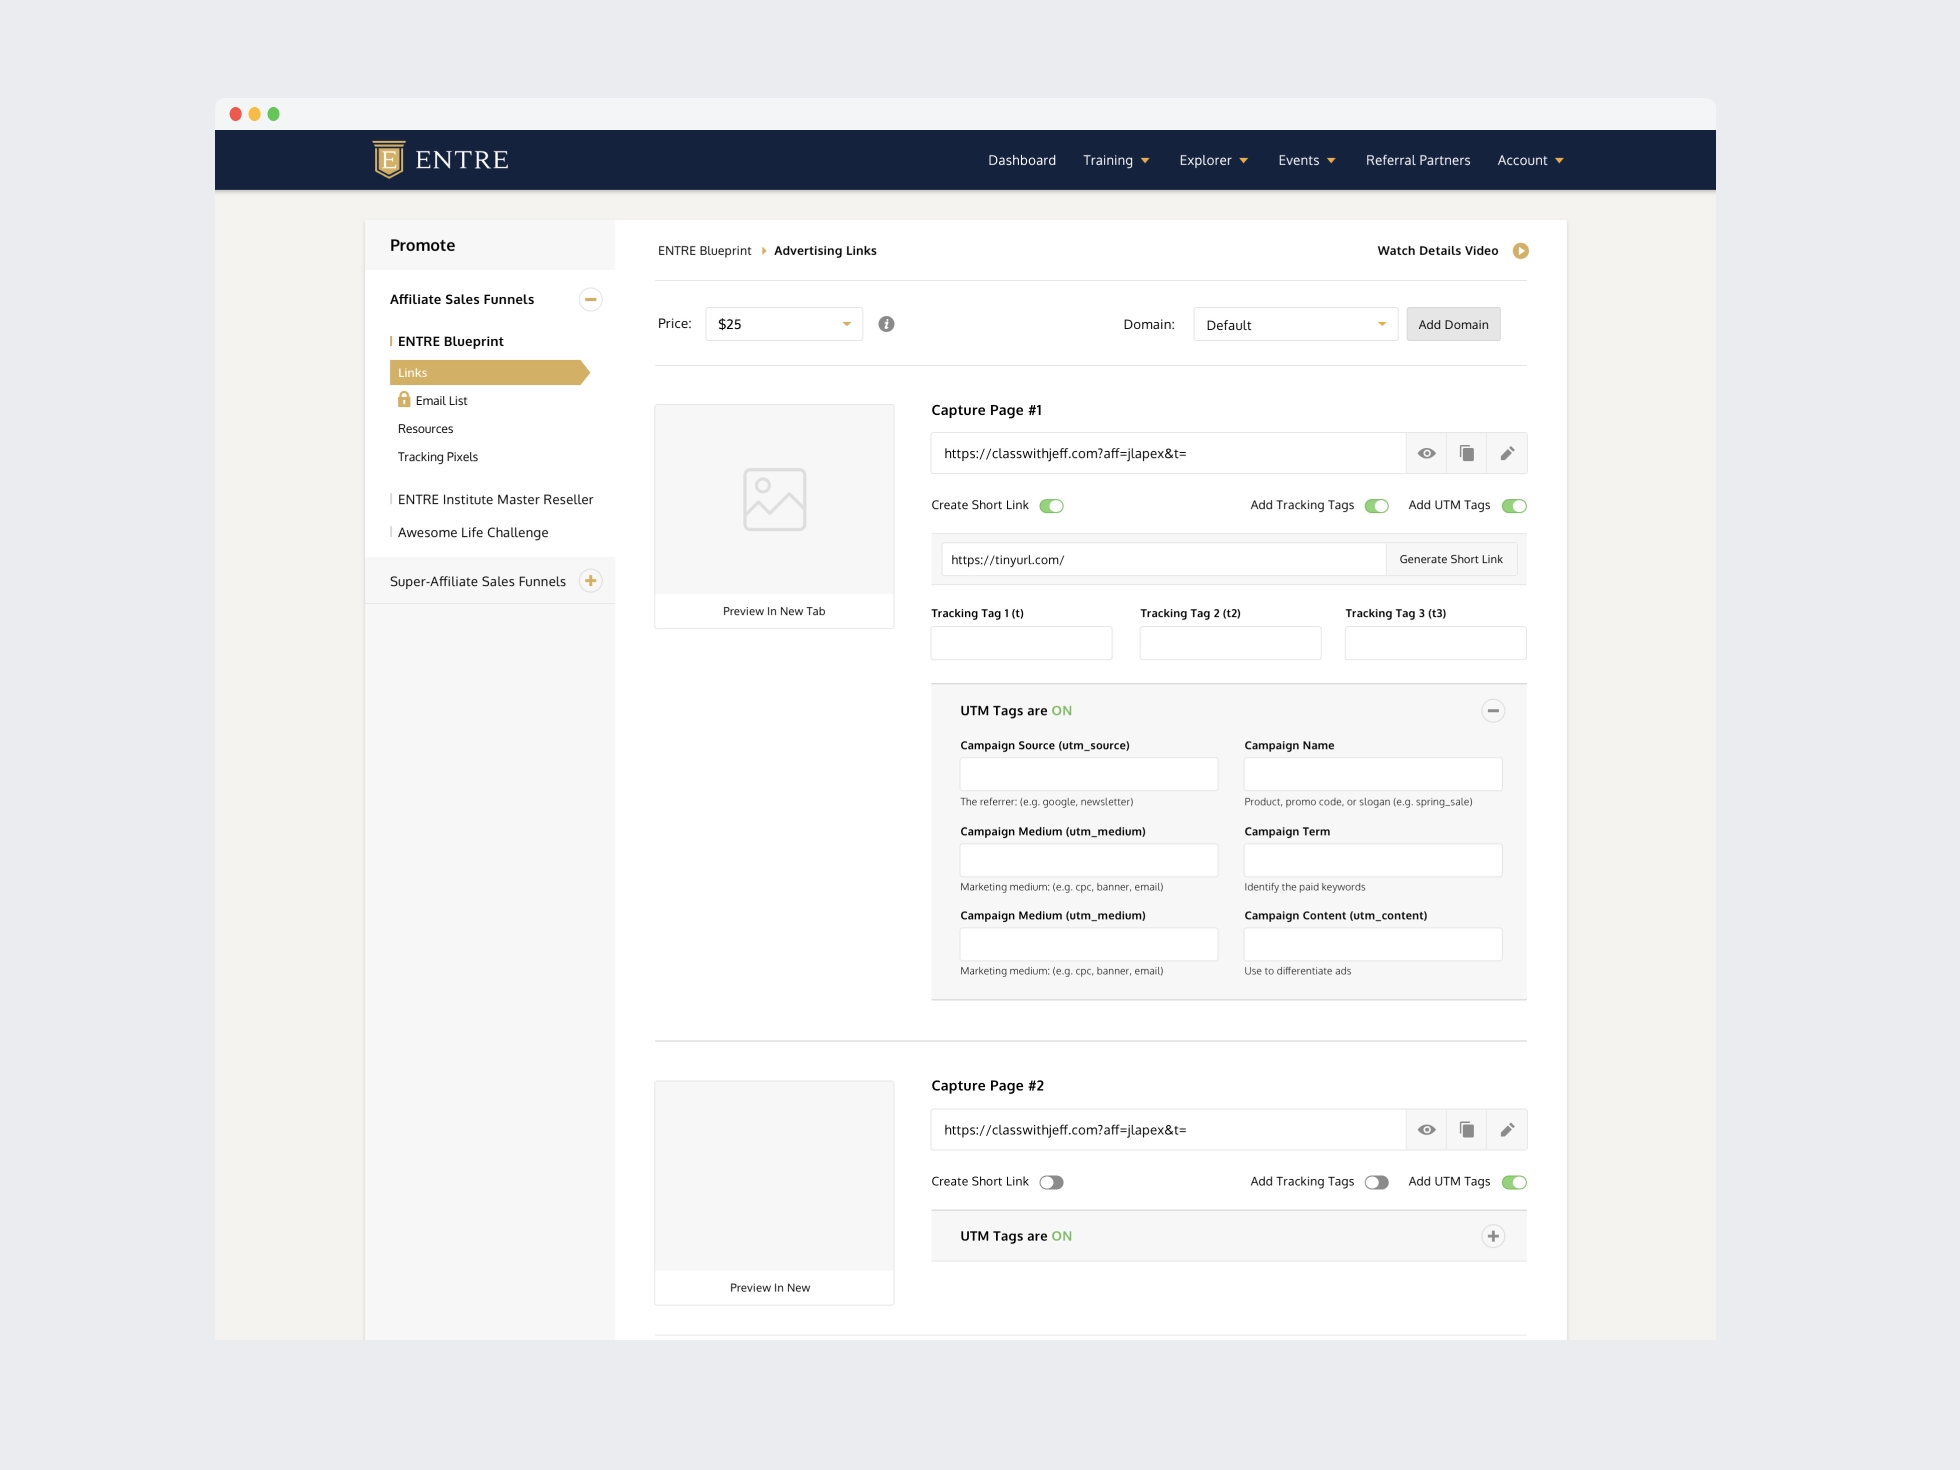
Task: Click Generate Short Link button
Action: tap(1451, 559)
